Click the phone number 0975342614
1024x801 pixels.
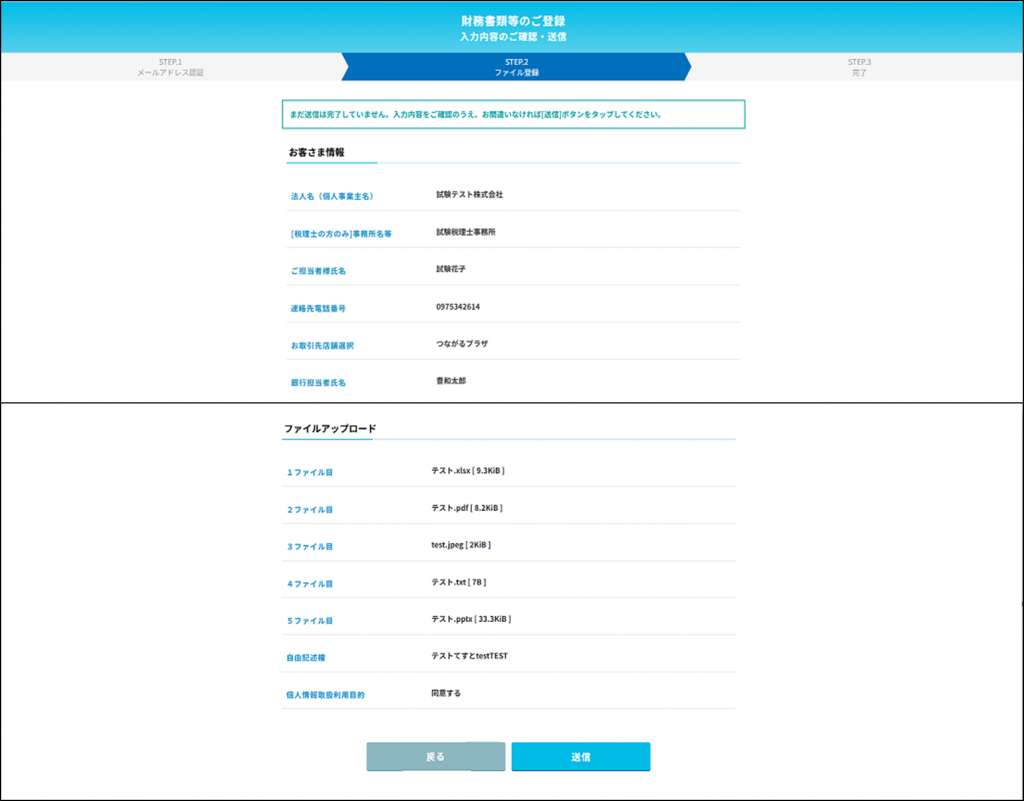coord(458,306)
